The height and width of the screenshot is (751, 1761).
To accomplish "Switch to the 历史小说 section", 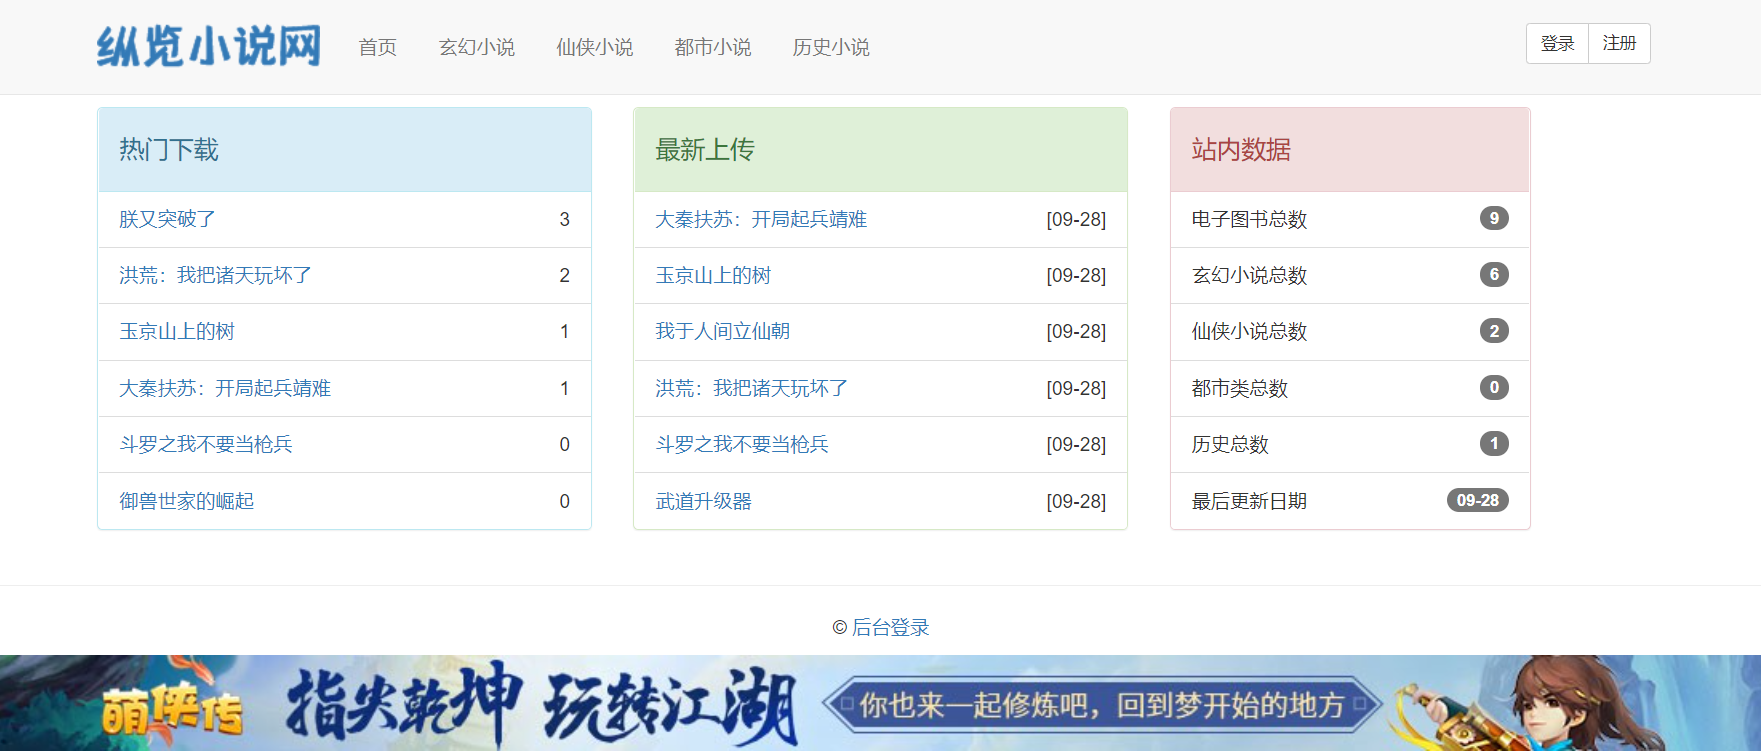I will point(830,47).
